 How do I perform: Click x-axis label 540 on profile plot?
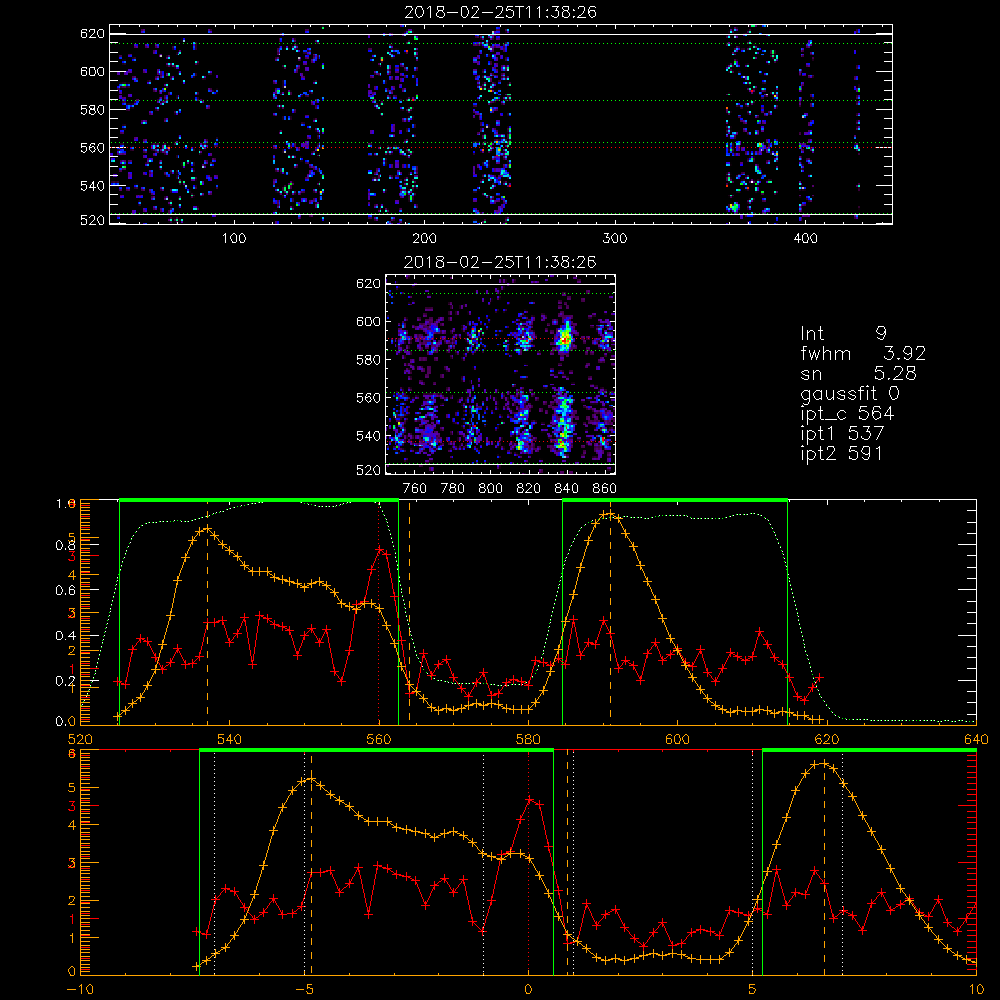coord(230,739)
